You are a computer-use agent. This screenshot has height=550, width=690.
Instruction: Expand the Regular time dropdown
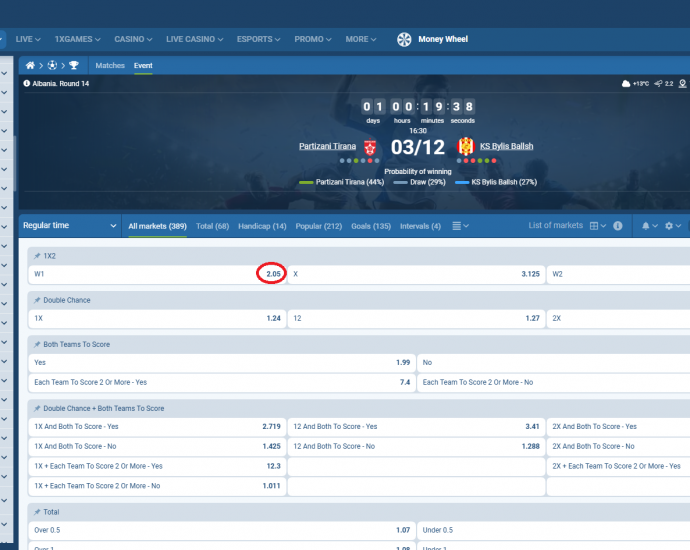[70, 225]
